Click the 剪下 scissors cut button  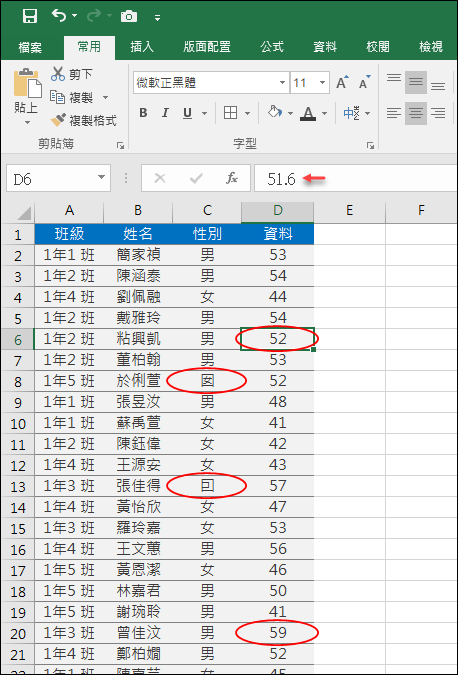click(x=71, y=74)
